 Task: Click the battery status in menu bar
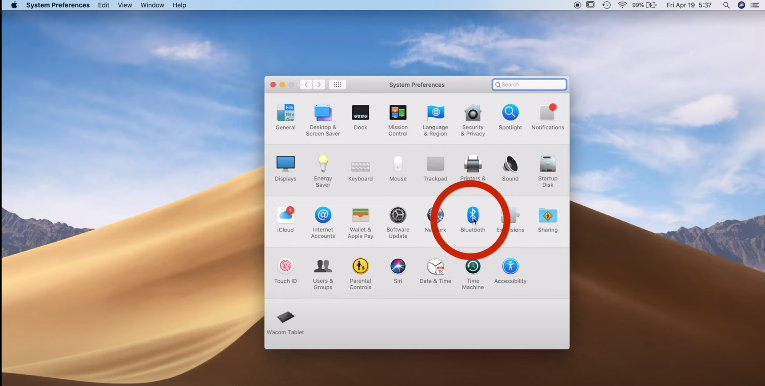pyautogui.click(x=644, y=5)
